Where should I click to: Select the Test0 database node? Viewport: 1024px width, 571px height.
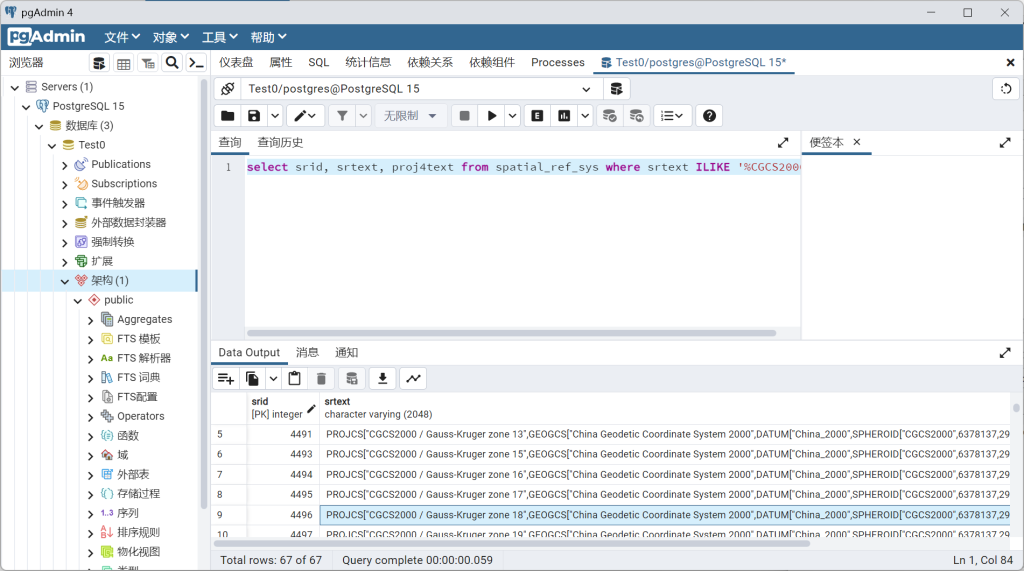[92, 145]
